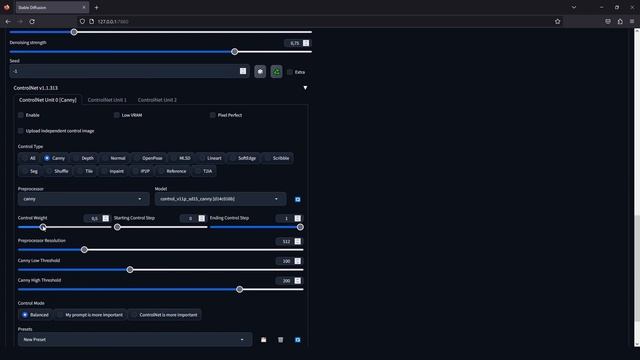
Task: Toggle Low VRAM checkbox
Action: (x=117, y=115)
